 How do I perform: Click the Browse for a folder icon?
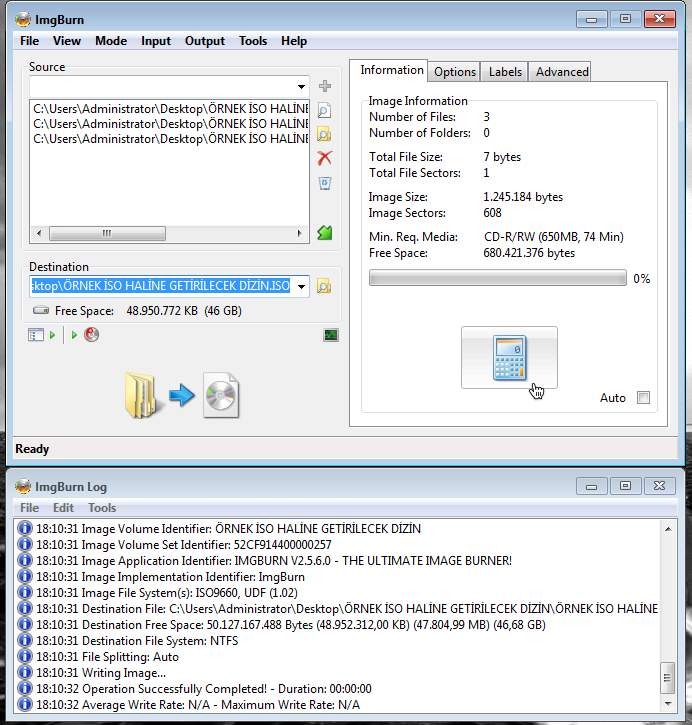click(x=325, y=134)
